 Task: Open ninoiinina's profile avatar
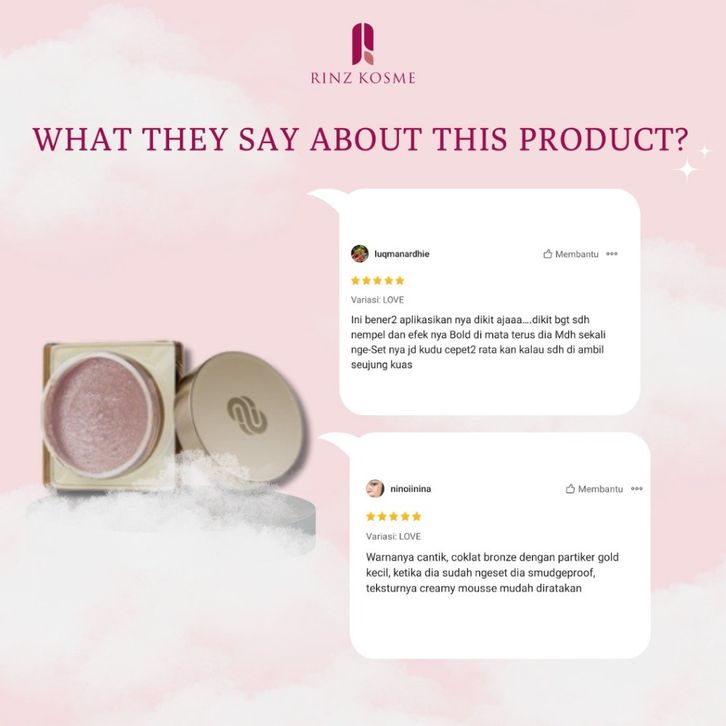coord(375,488)
